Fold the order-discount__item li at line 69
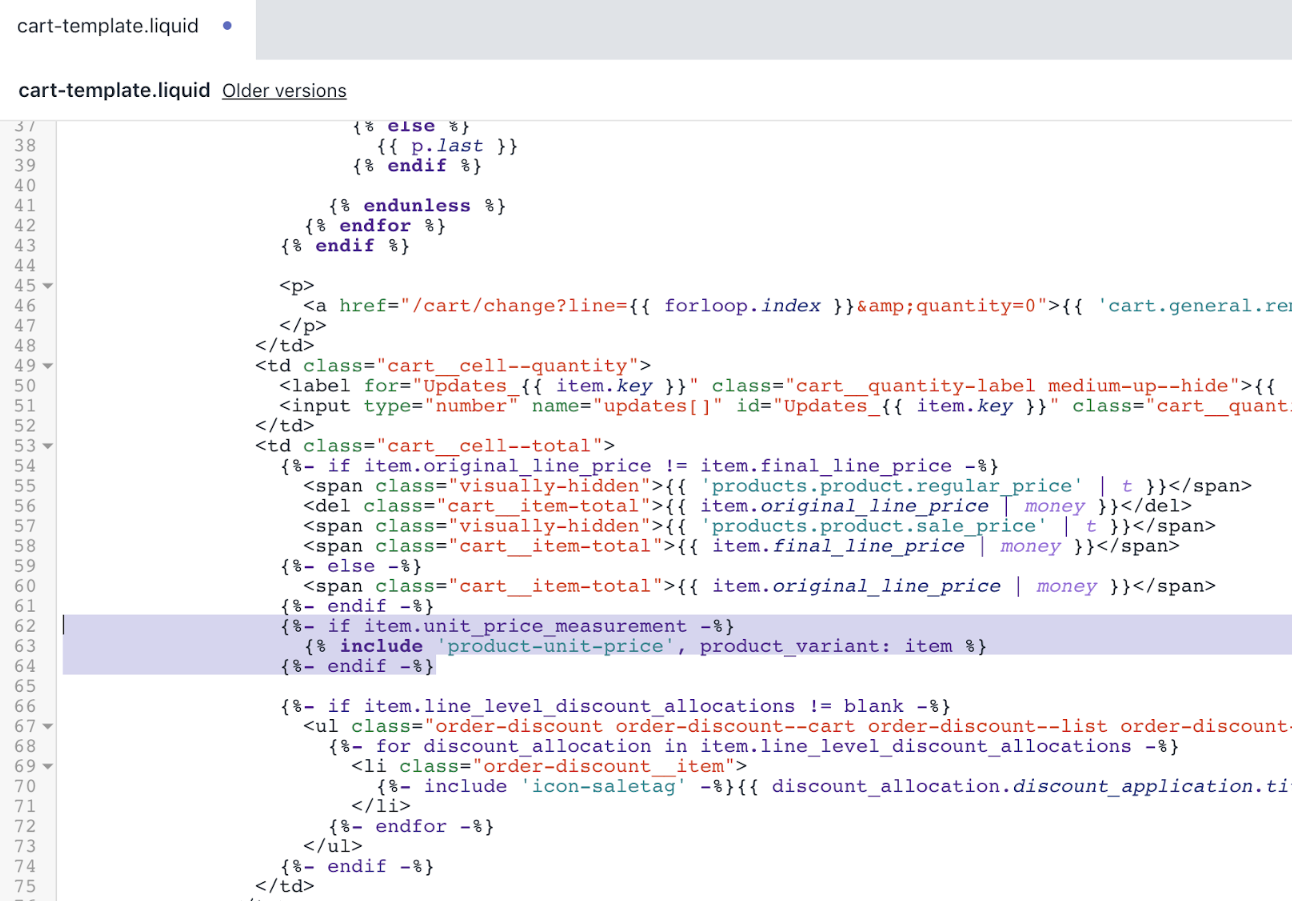1292x901 pixels. [x=48, y=766]
